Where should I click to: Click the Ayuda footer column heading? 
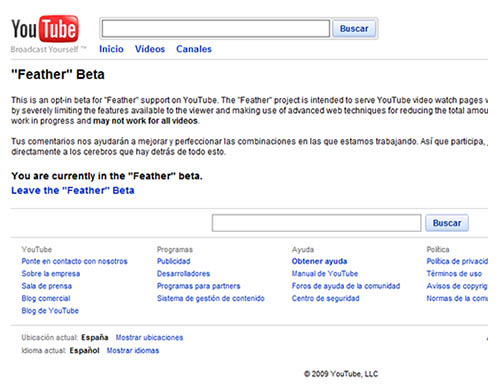(x=303, y=250)
